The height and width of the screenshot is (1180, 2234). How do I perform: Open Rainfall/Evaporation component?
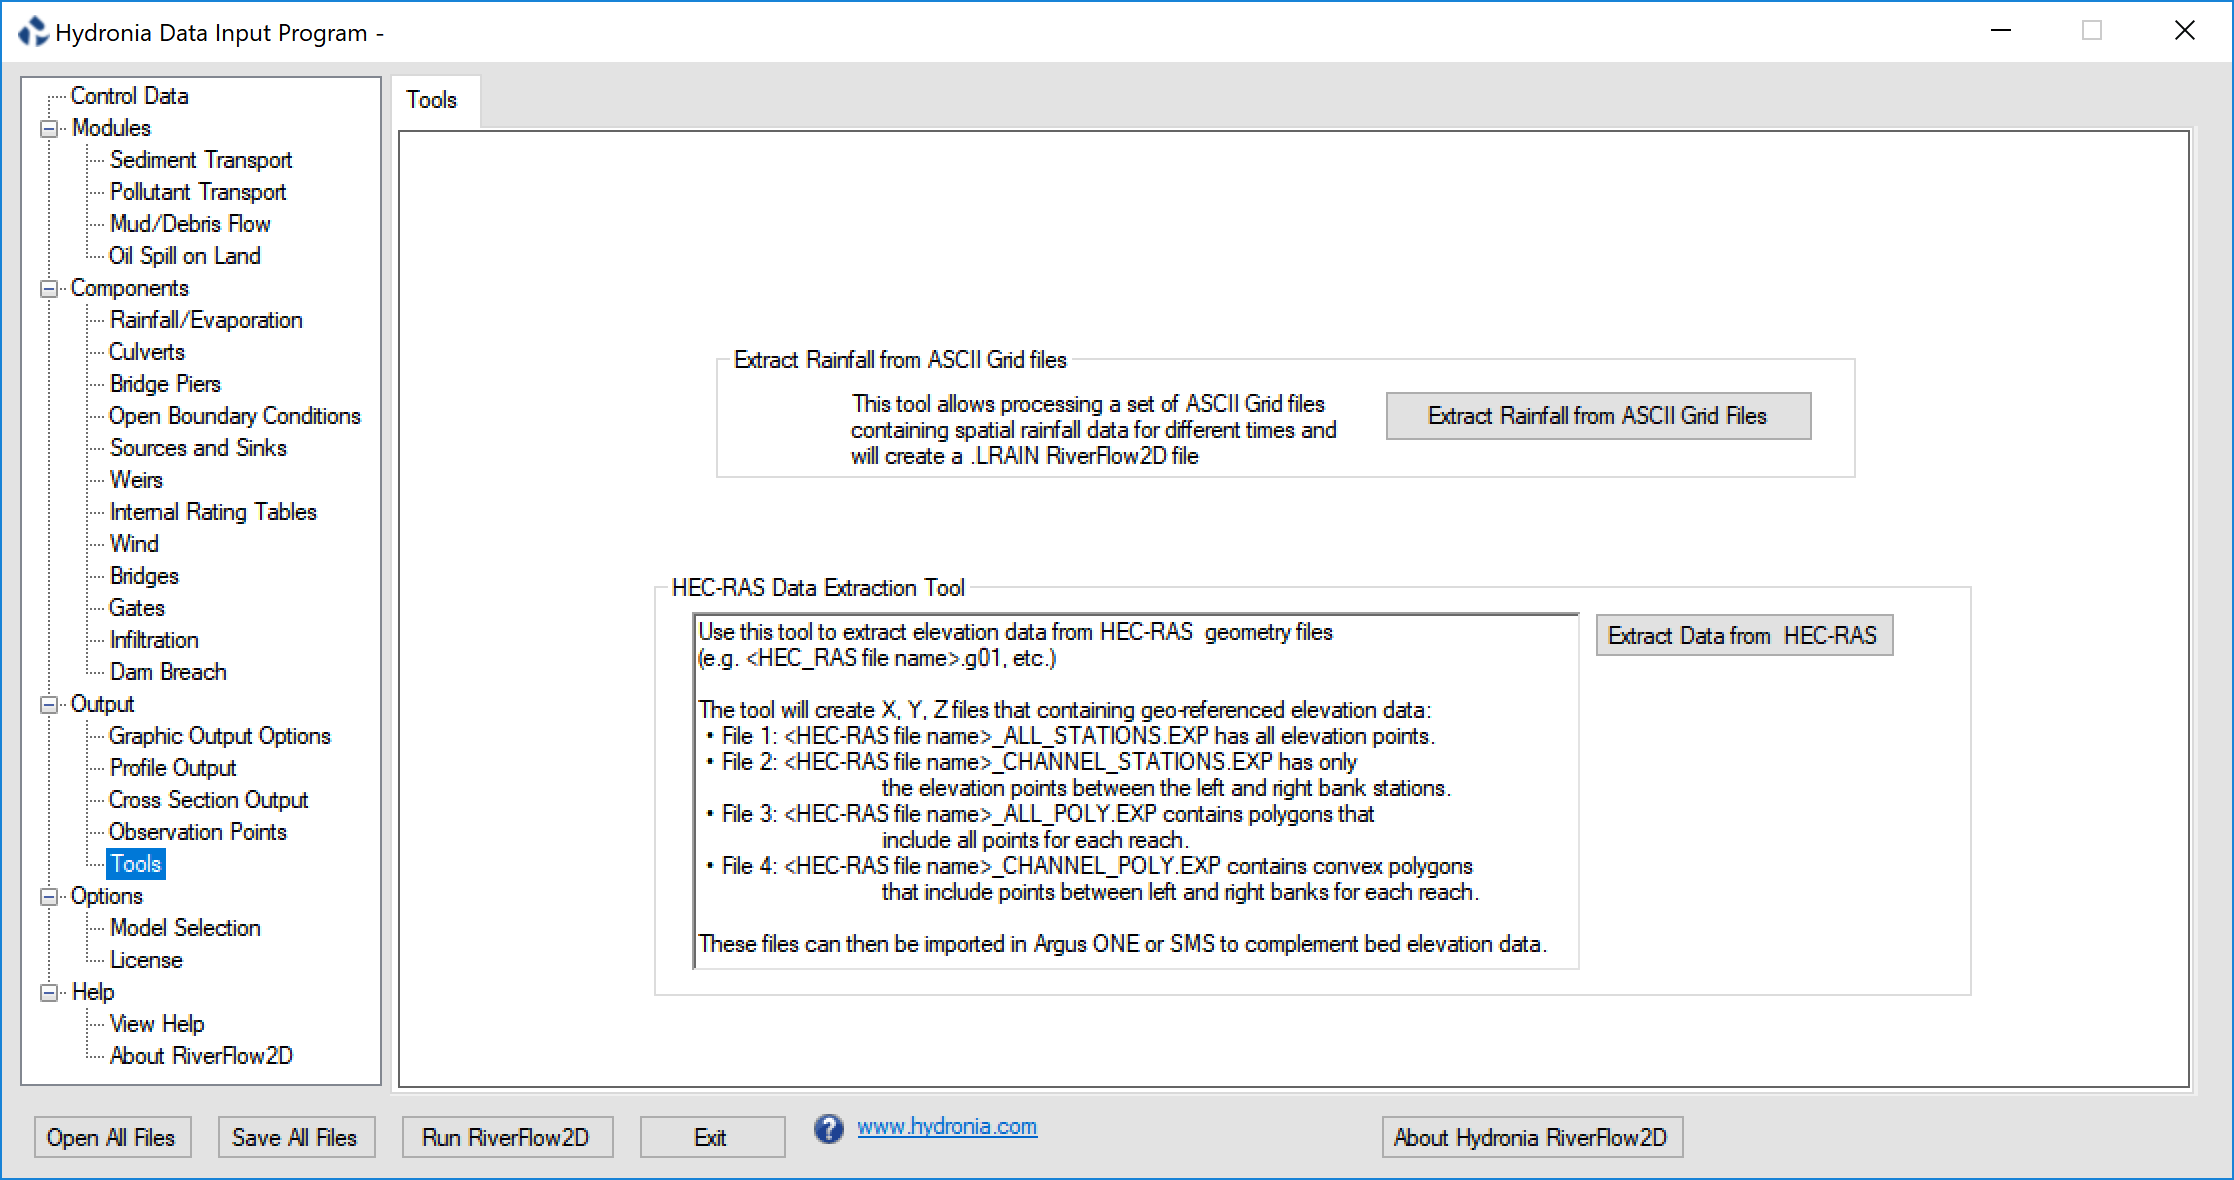coord(206,320)
